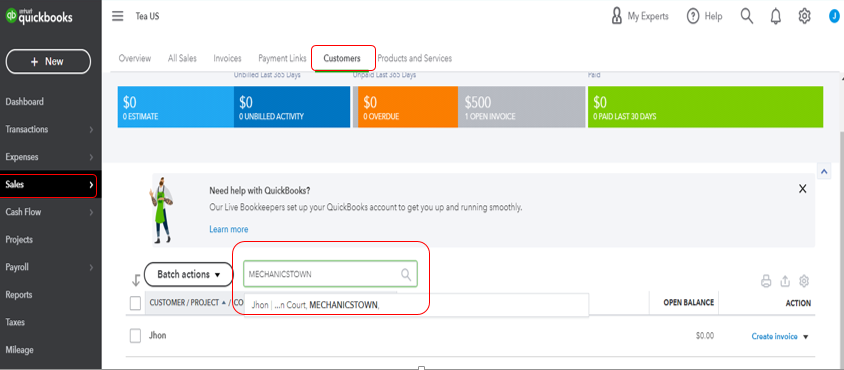Image resolution: width=844 pixels, height=370 pixels.
Task: Click the QuickBooks logo
Action: (39, 16)
